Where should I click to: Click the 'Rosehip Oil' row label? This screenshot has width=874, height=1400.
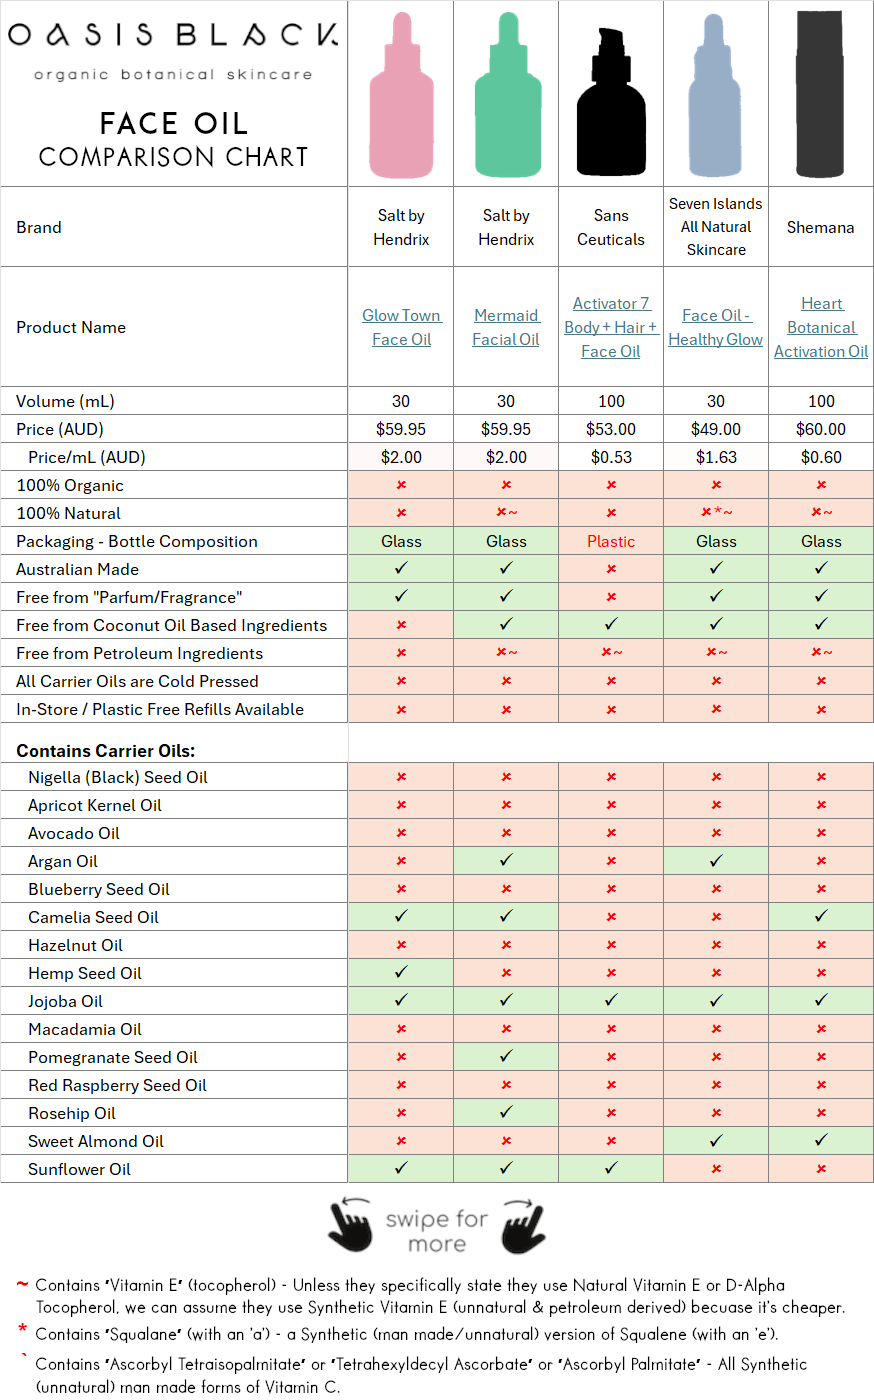coord(72,1113)
